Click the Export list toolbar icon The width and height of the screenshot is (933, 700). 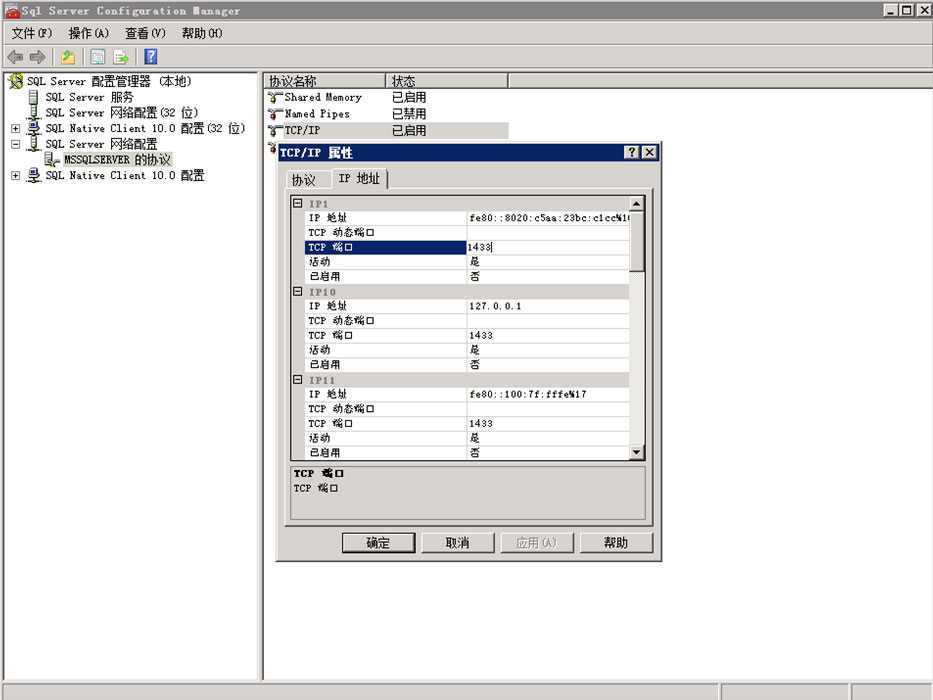pyautogui.click(x=121, y=57)
